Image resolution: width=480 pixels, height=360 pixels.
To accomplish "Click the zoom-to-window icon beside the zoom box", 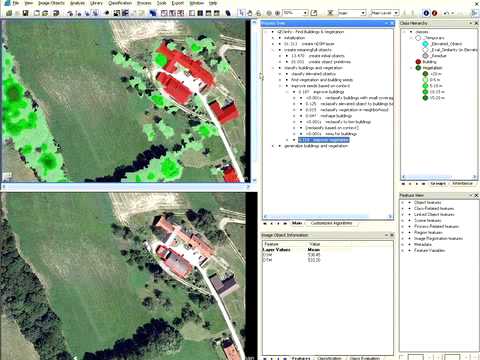I will (x=314, y=13).
